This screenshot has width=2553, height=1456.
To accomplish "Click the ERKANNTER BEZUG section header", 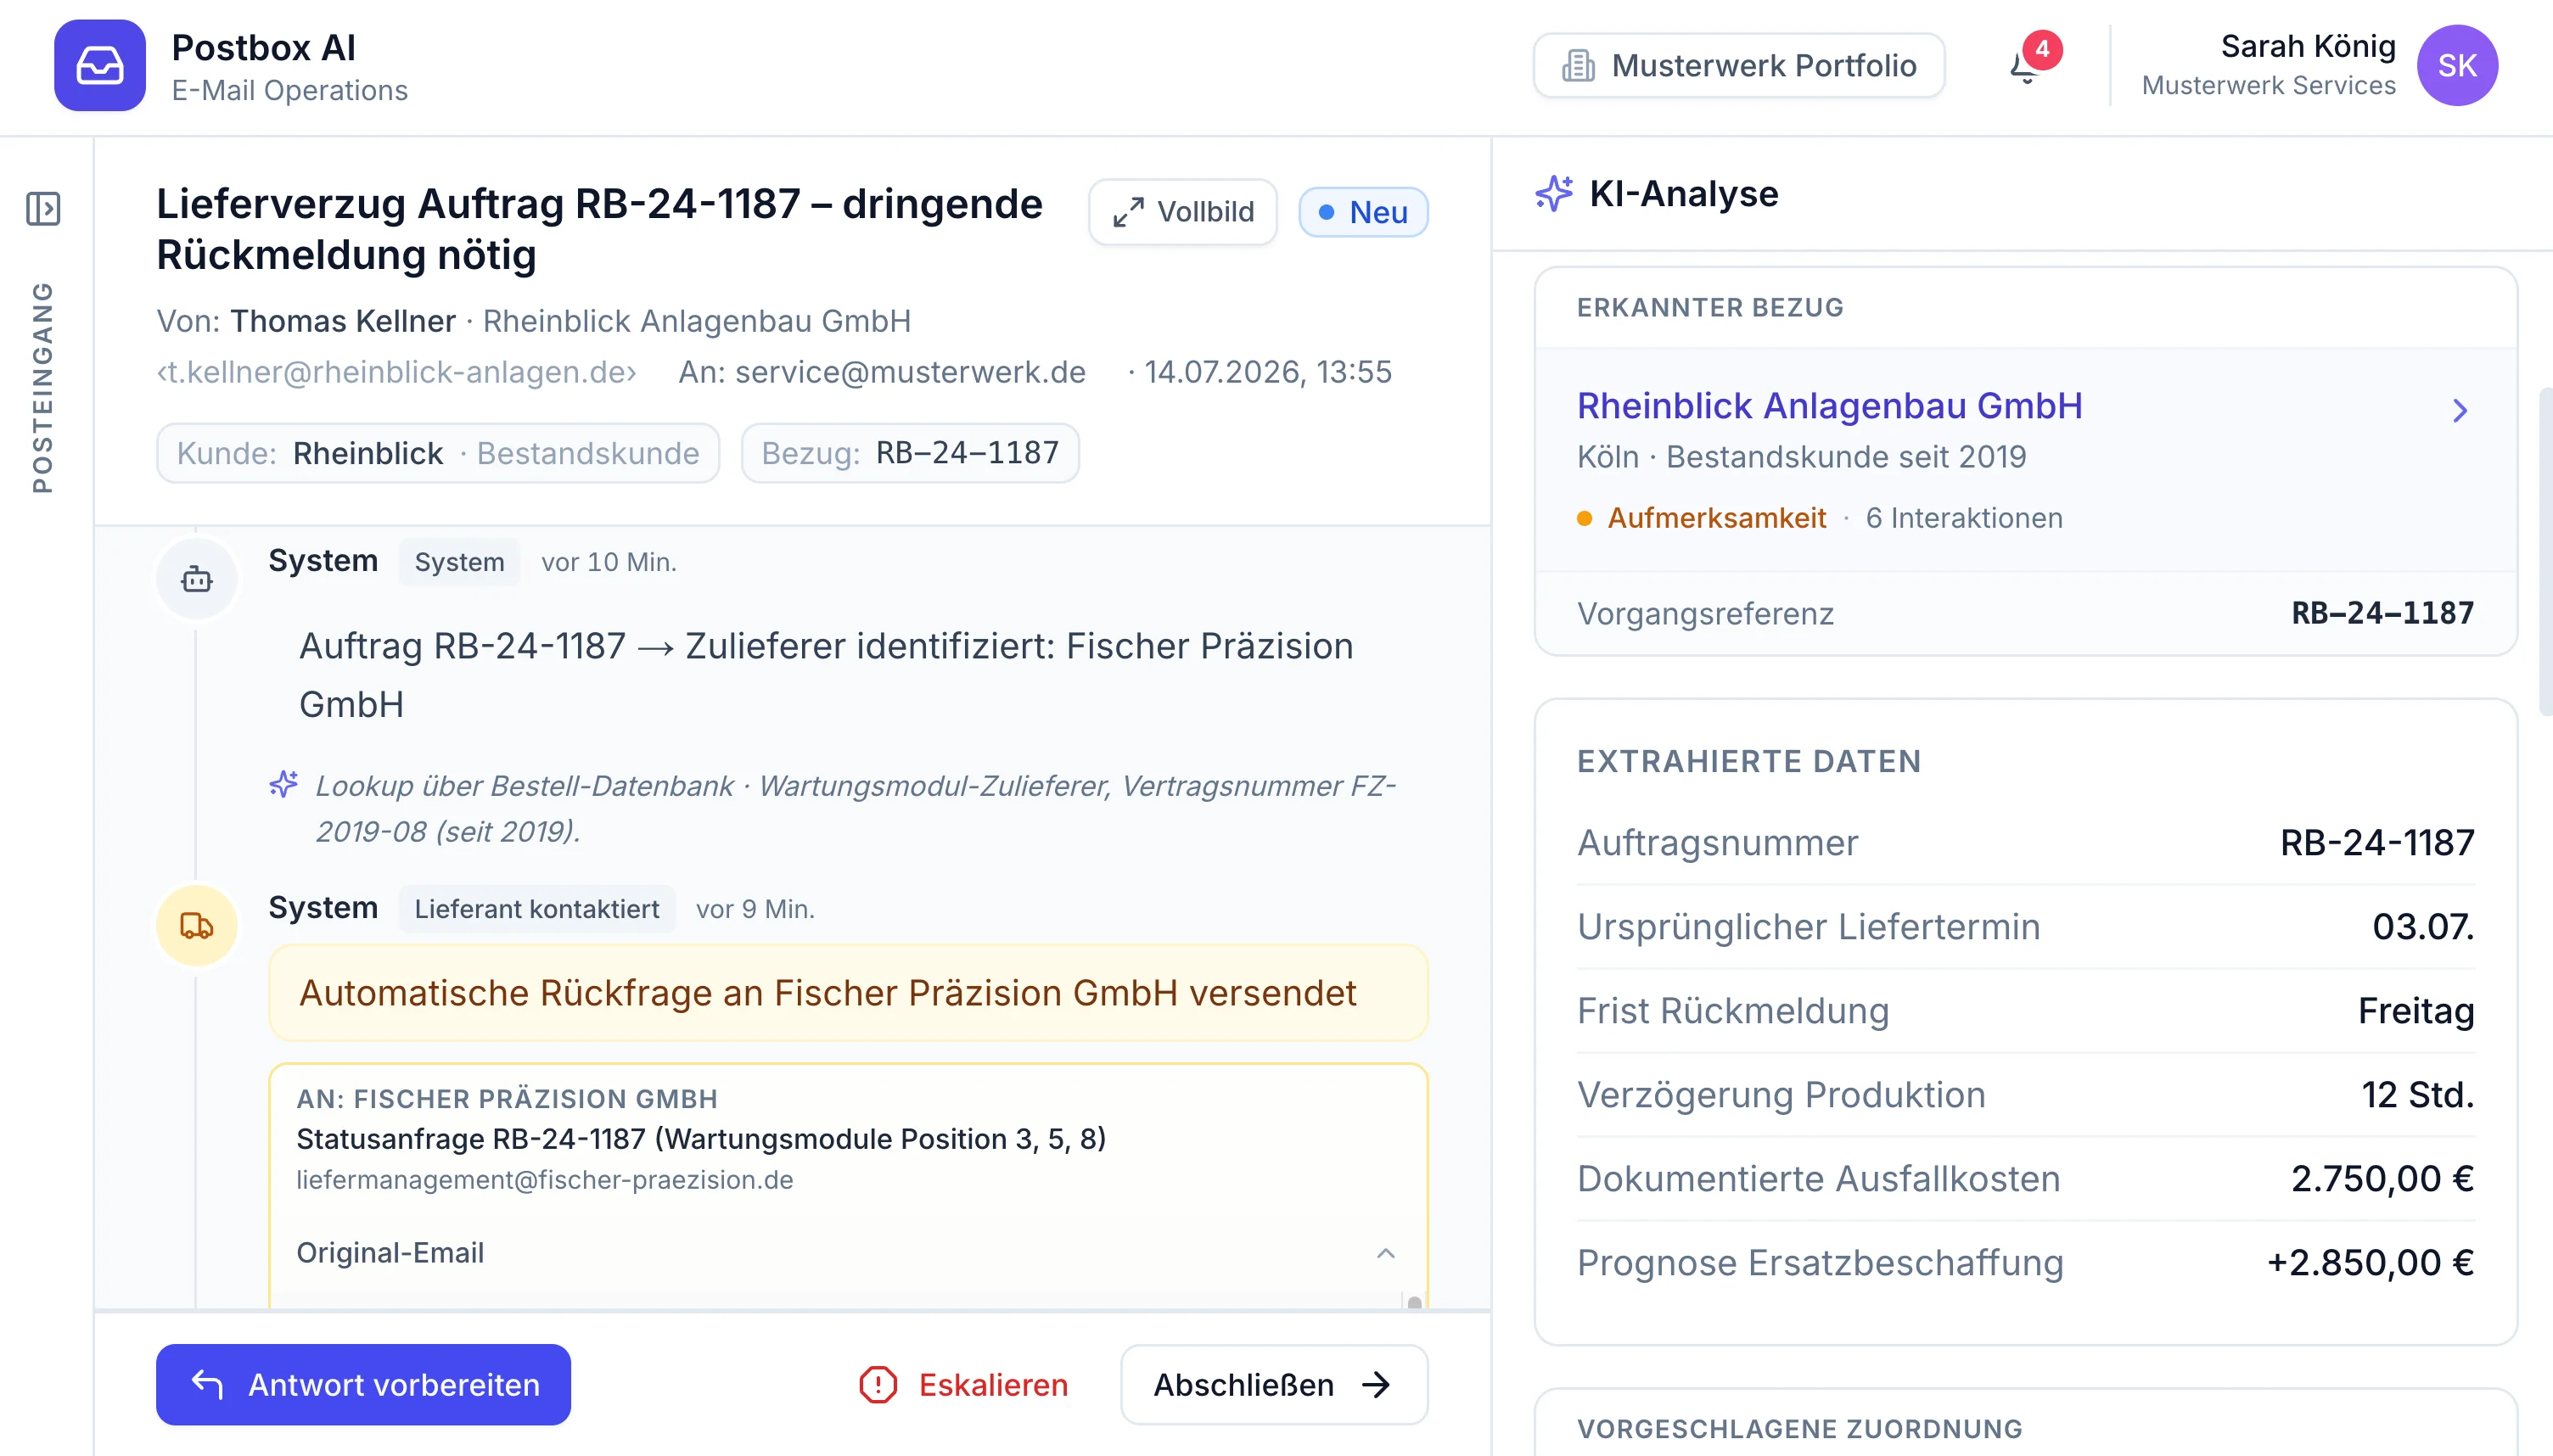I will (x=1710, y=307).
